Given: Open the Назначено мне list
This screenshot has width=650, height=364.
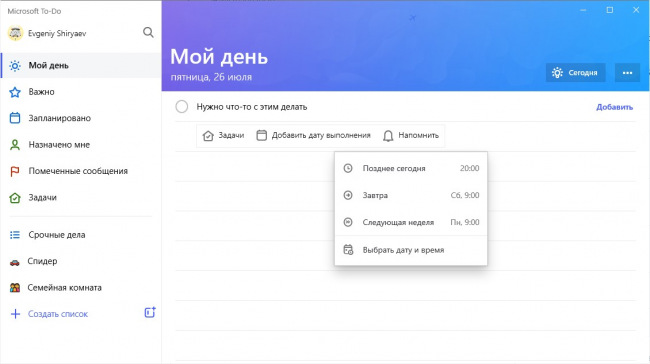Looking at the screenshot, I should [x=81, y=145].
